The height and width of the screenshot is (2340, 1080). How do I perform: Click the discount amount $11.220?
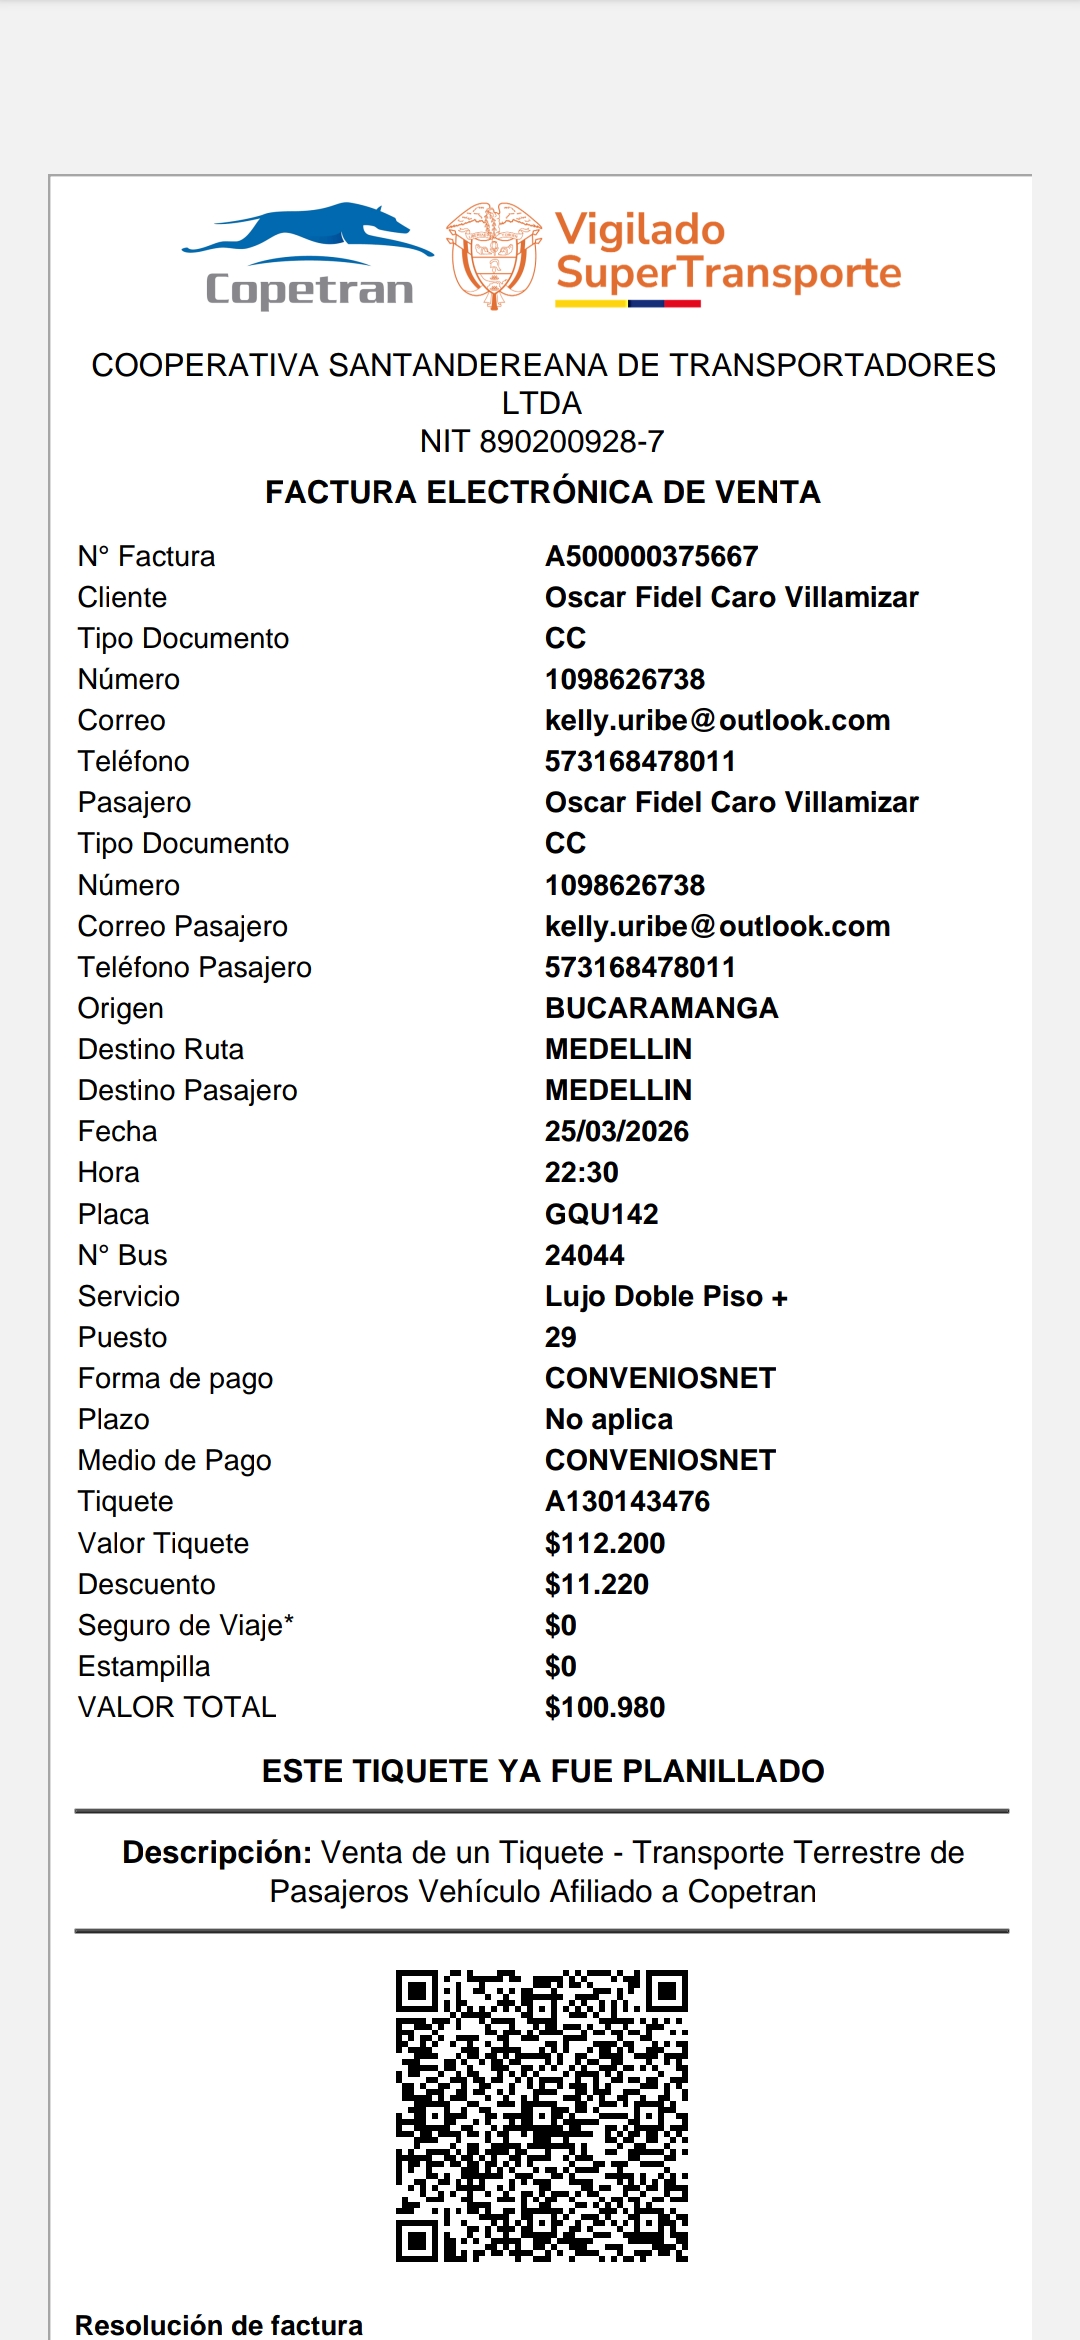pyautogui.click(x=596, y=1584)
